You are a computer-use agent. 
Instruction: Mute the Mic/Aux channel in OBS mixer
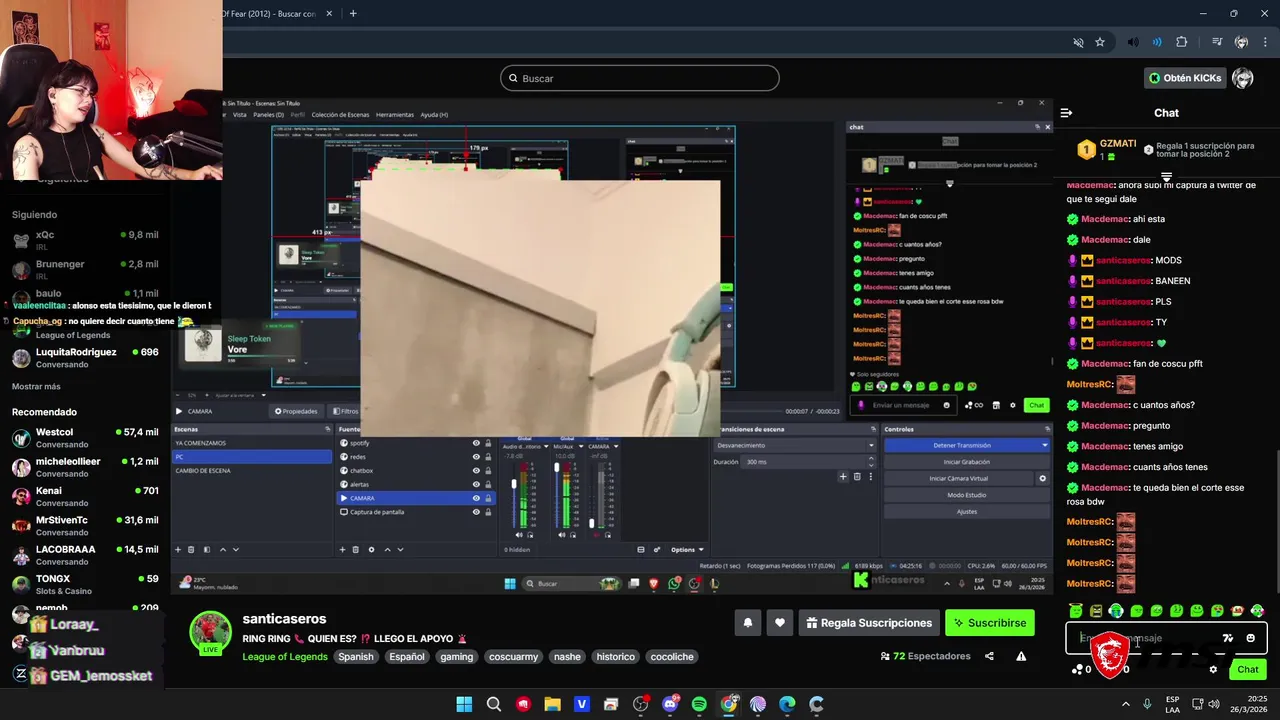click(x=562, y=535)
